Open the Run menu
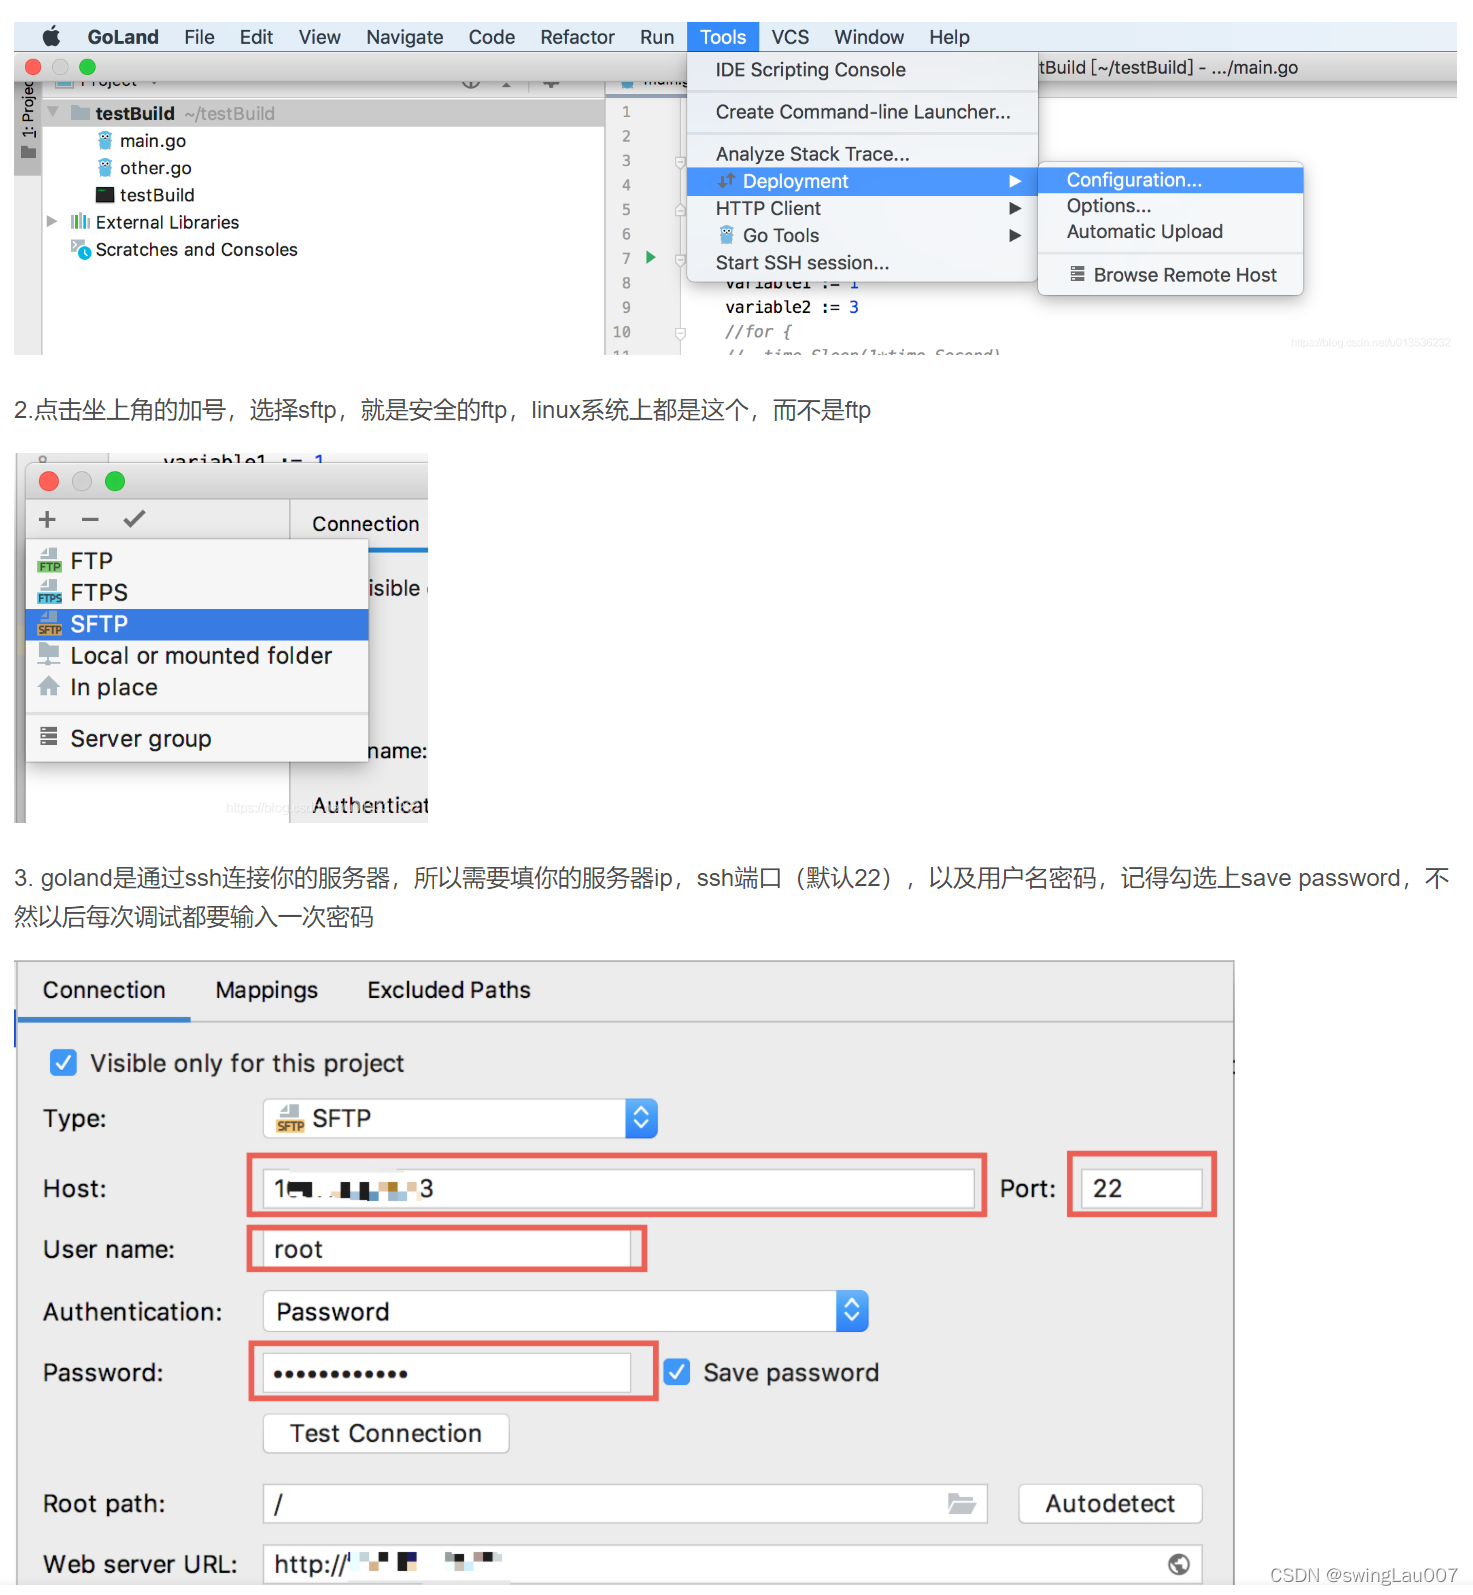Viewport: 1473px width, 1595px height. pos(657,37)
